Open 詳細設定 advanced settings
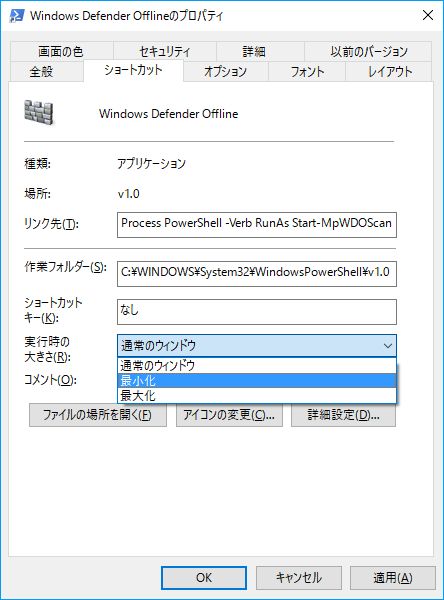This screenshot has height=600, width=444. coord(343,415)
